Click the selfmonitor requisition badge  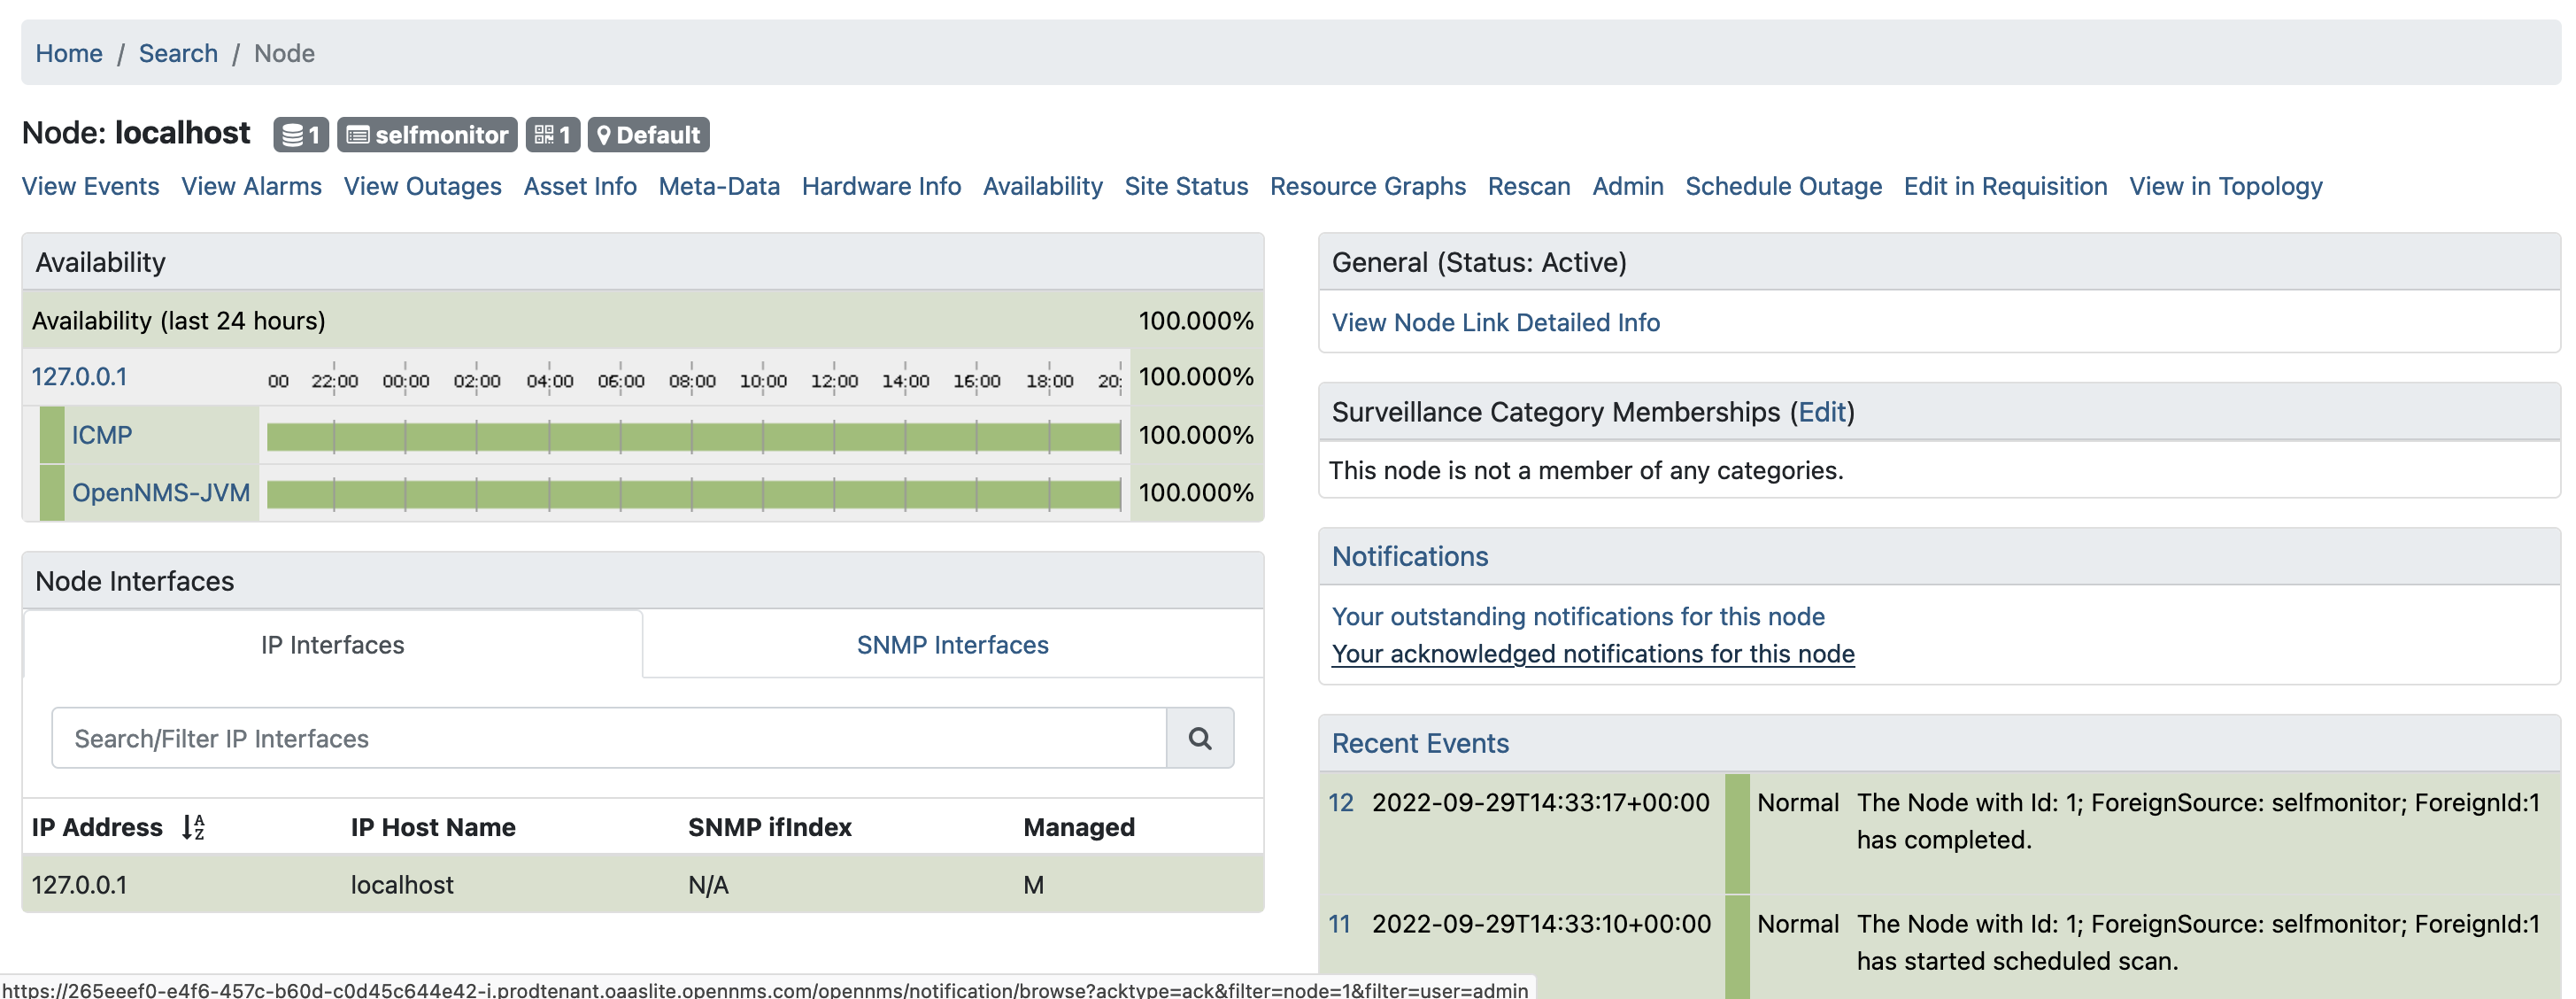427,134
